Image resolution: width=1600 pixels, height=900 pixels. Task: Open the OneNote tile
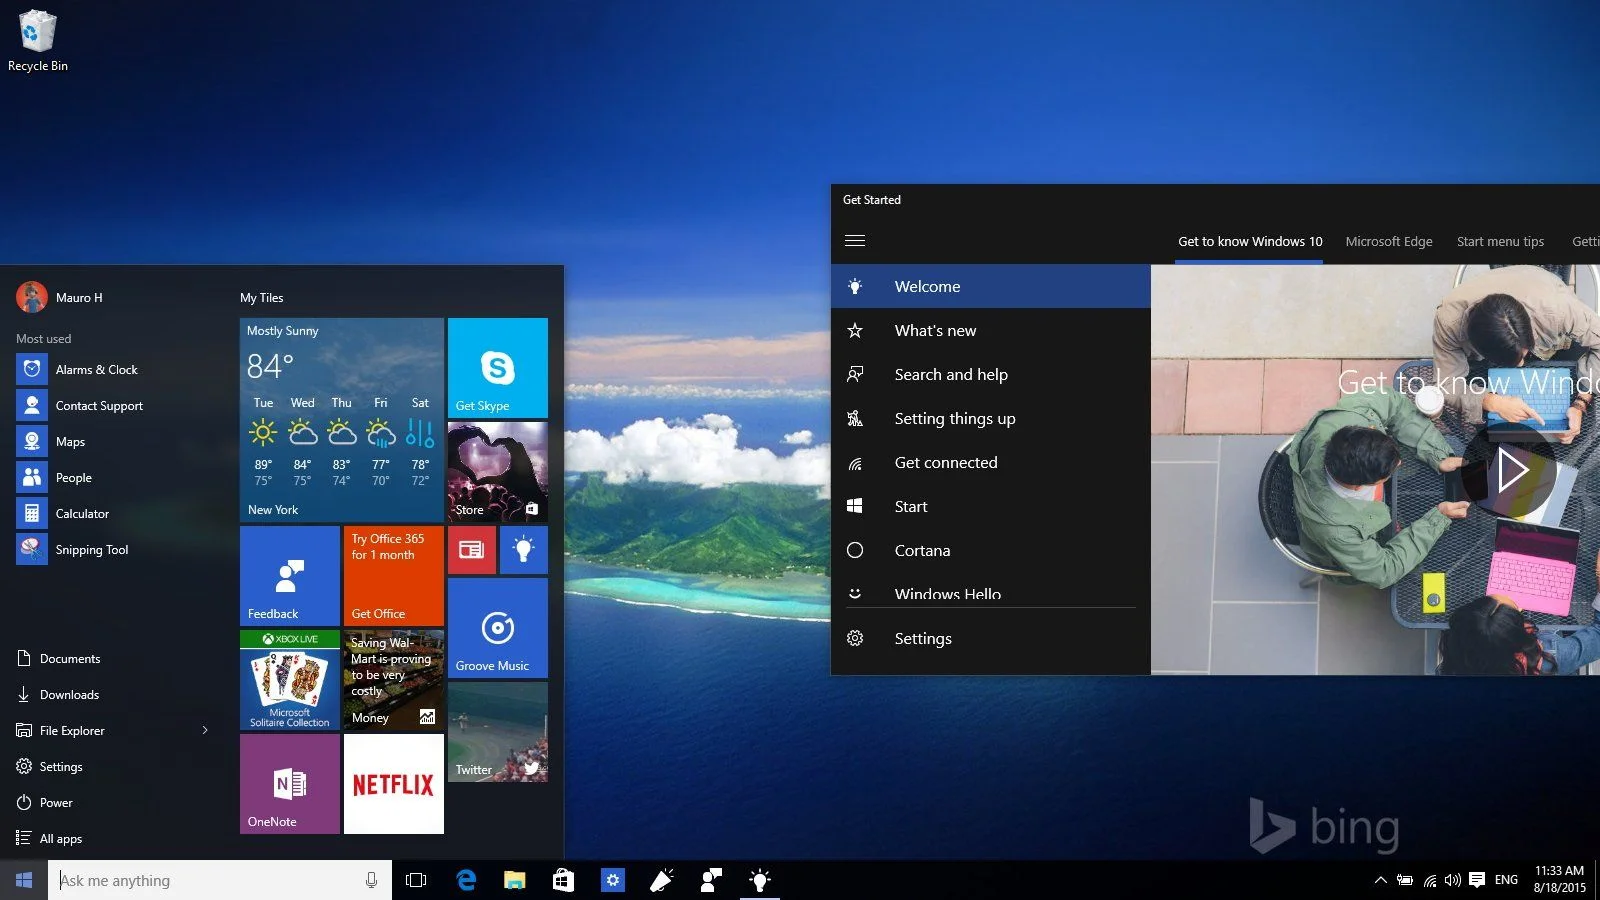pyautogui.click(x=289, y=784)
